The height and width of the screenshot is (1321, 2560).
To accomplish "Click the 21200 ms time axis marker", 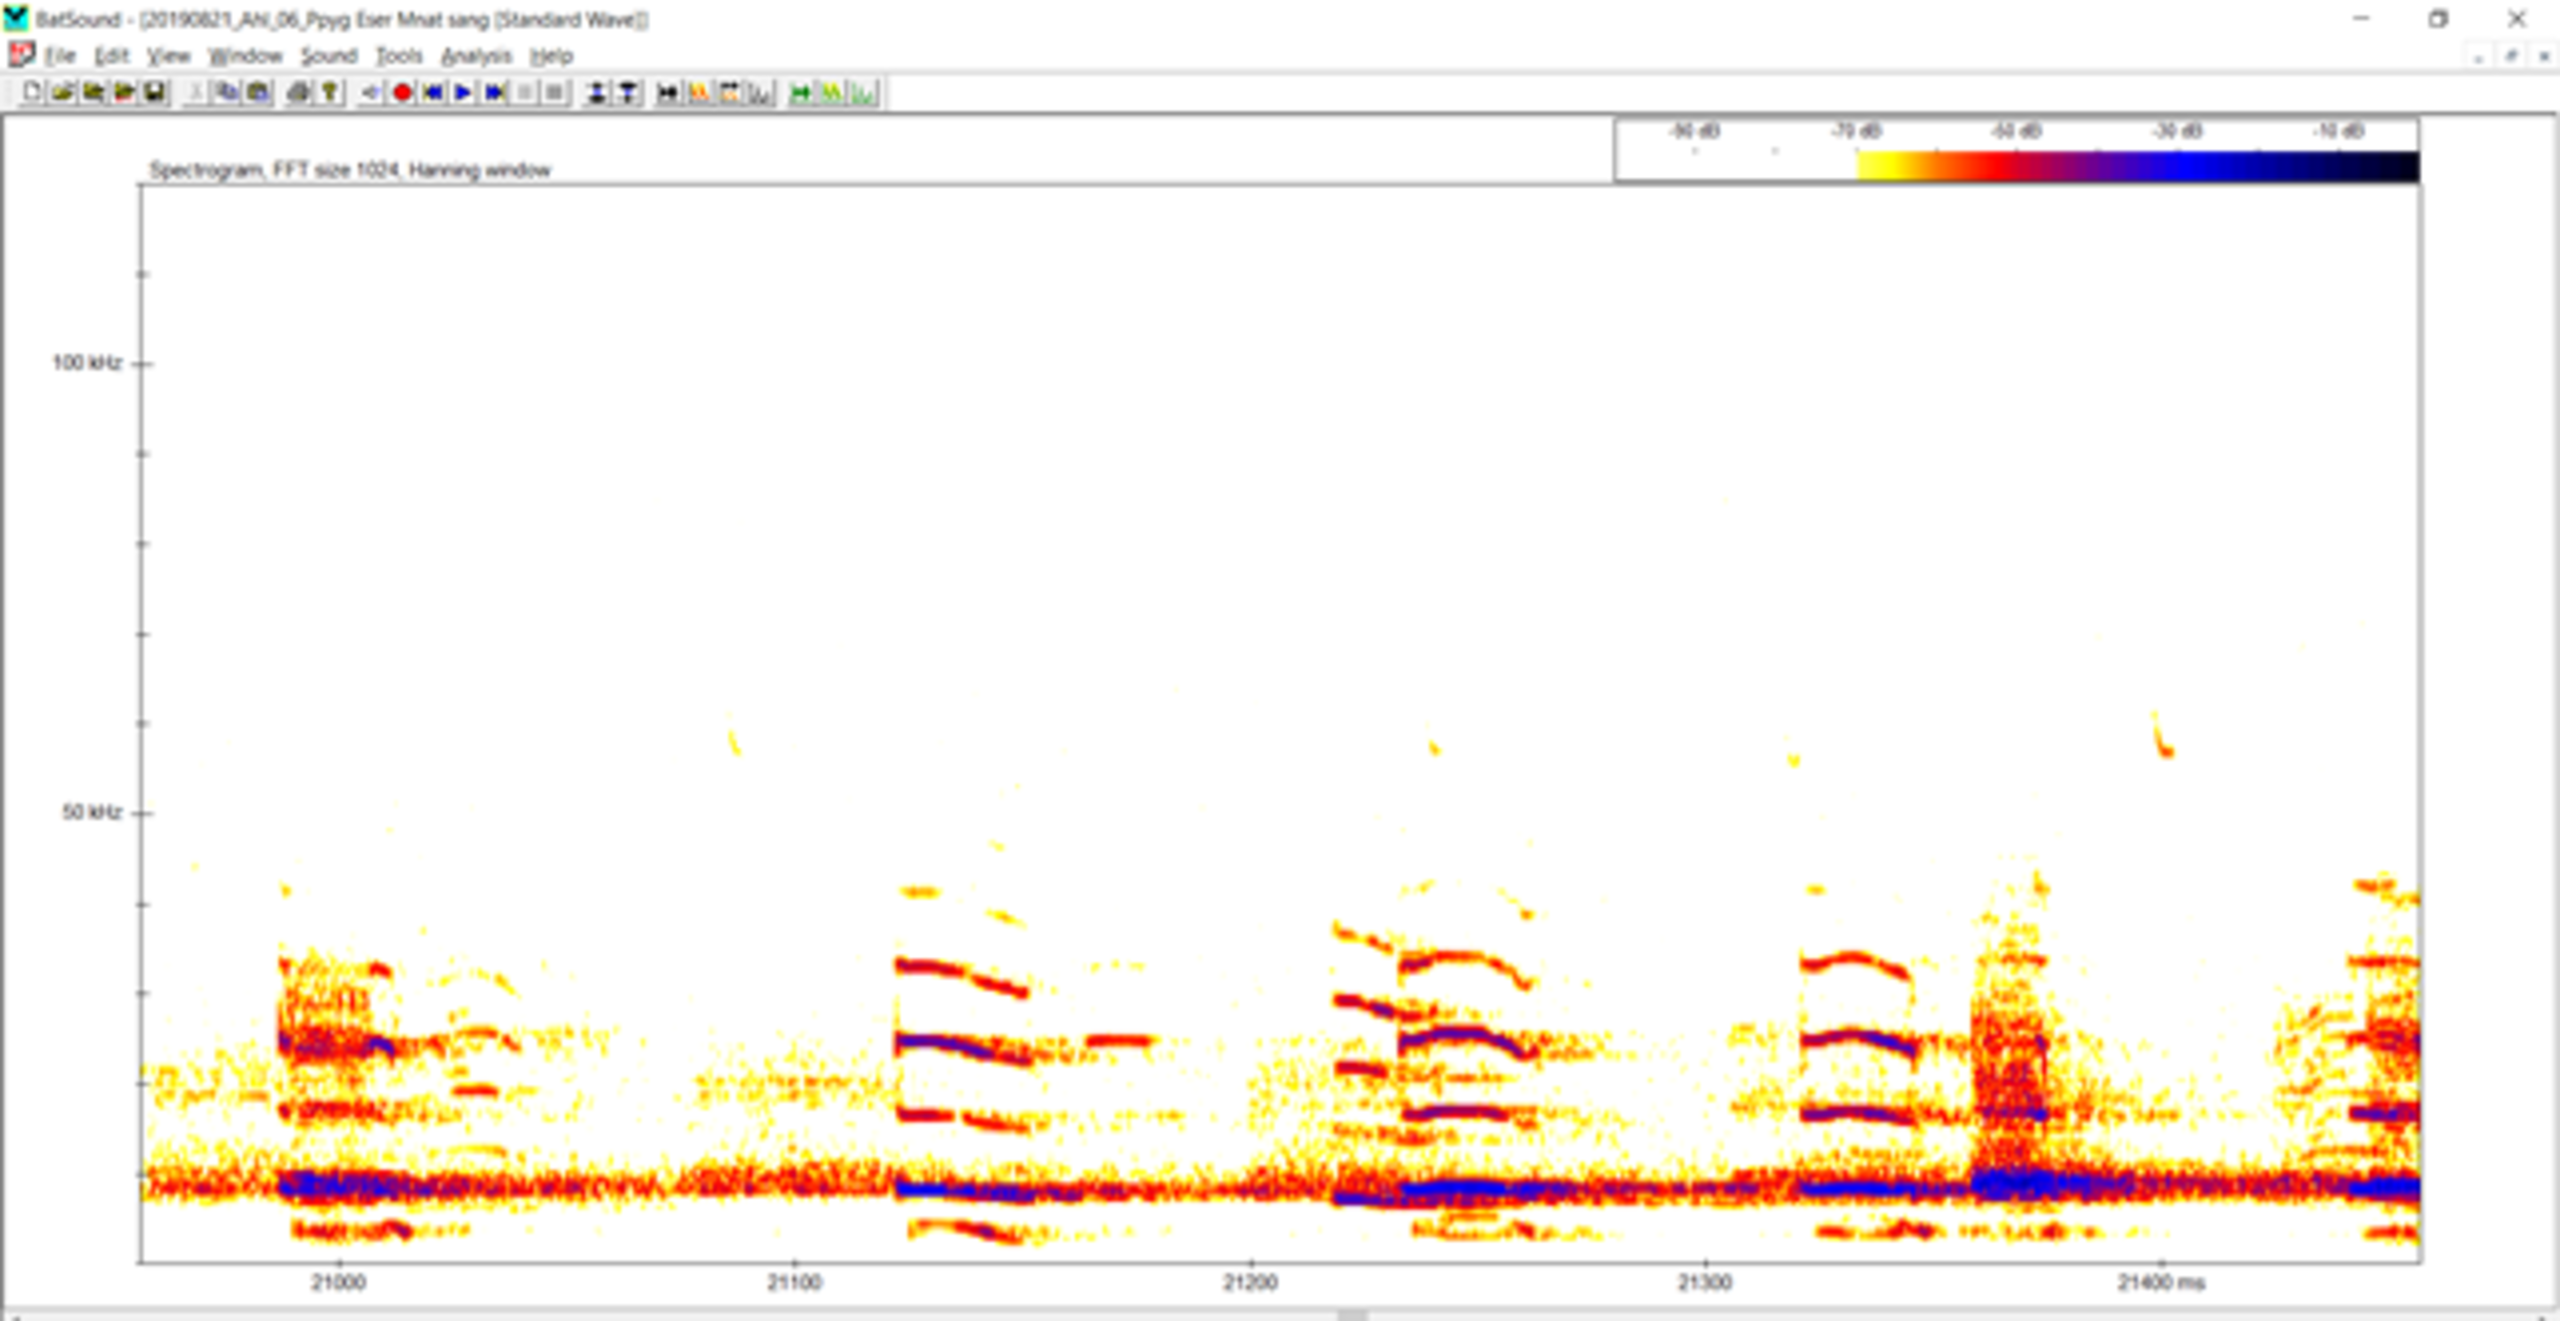I will pos(1250,1282).
